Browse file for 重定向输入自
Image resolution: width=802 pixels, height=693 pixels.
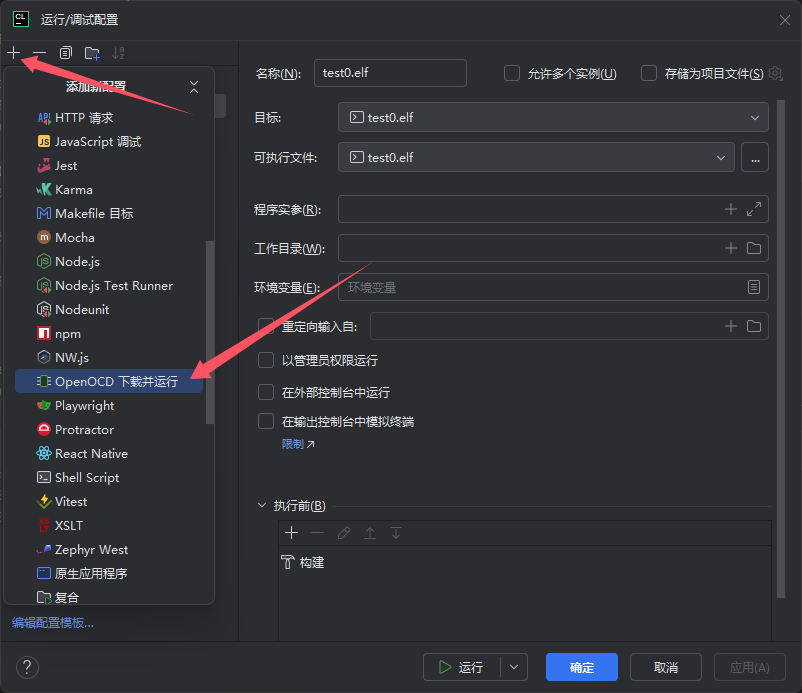tap(754, 326)
